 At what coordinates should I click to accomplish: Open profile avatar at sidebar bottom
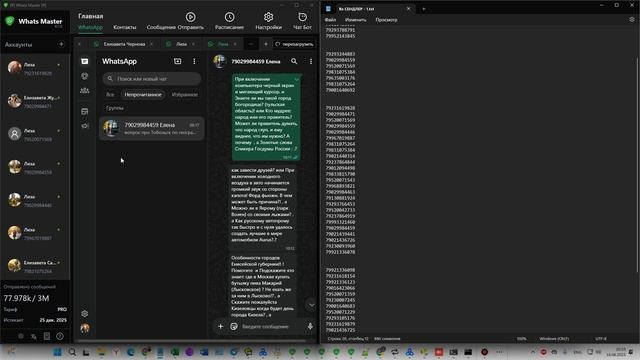point(85,328)
